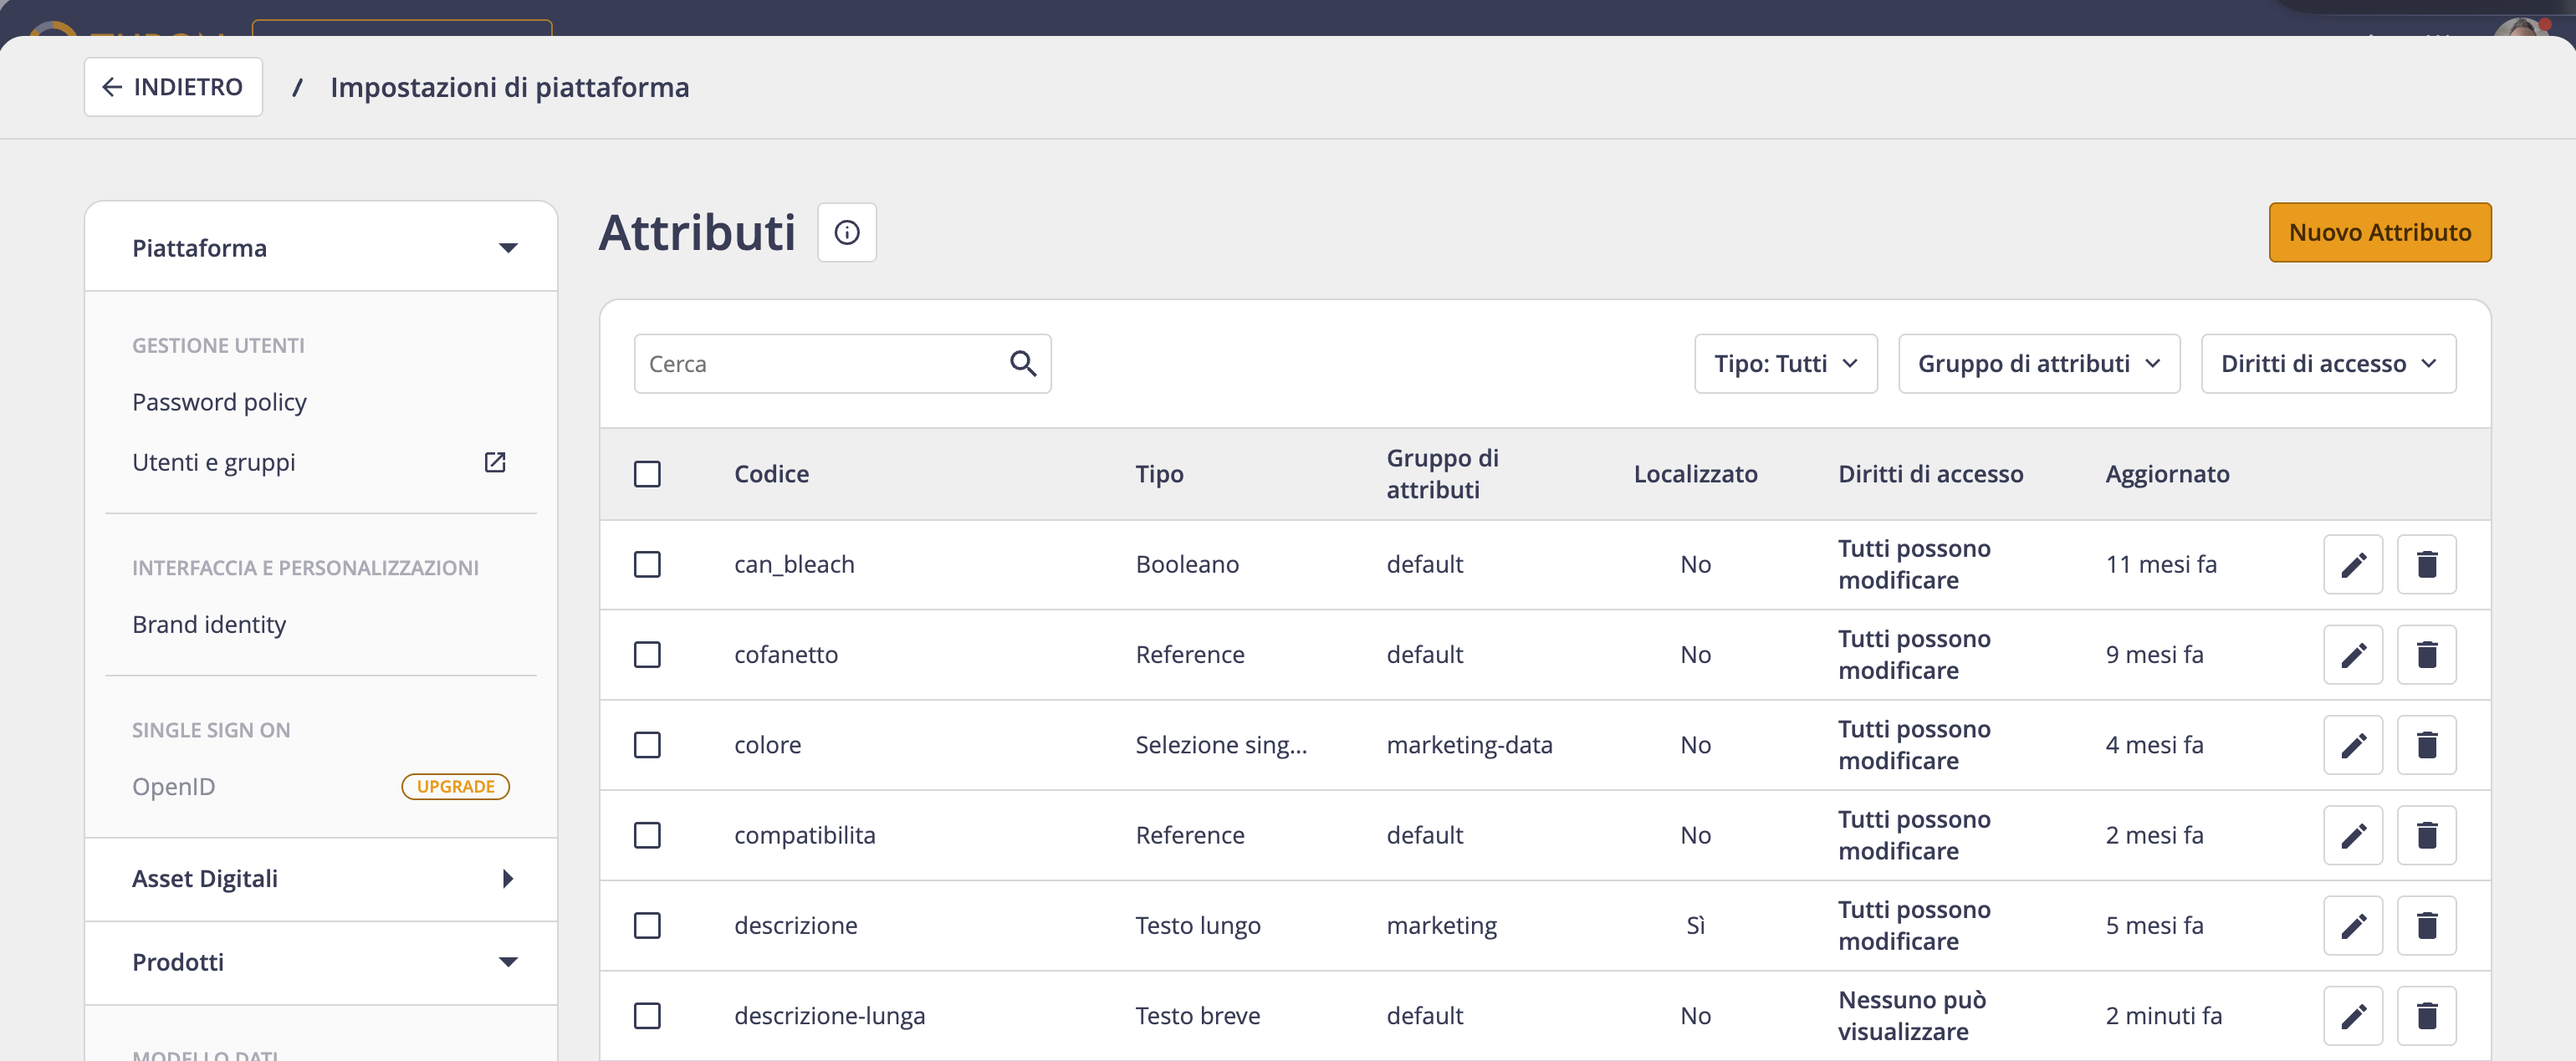Screen dimensions: 2576x1061
Task: Select the descrizione row checkbox
Action: pyautogui.click(x=647, y=926)
